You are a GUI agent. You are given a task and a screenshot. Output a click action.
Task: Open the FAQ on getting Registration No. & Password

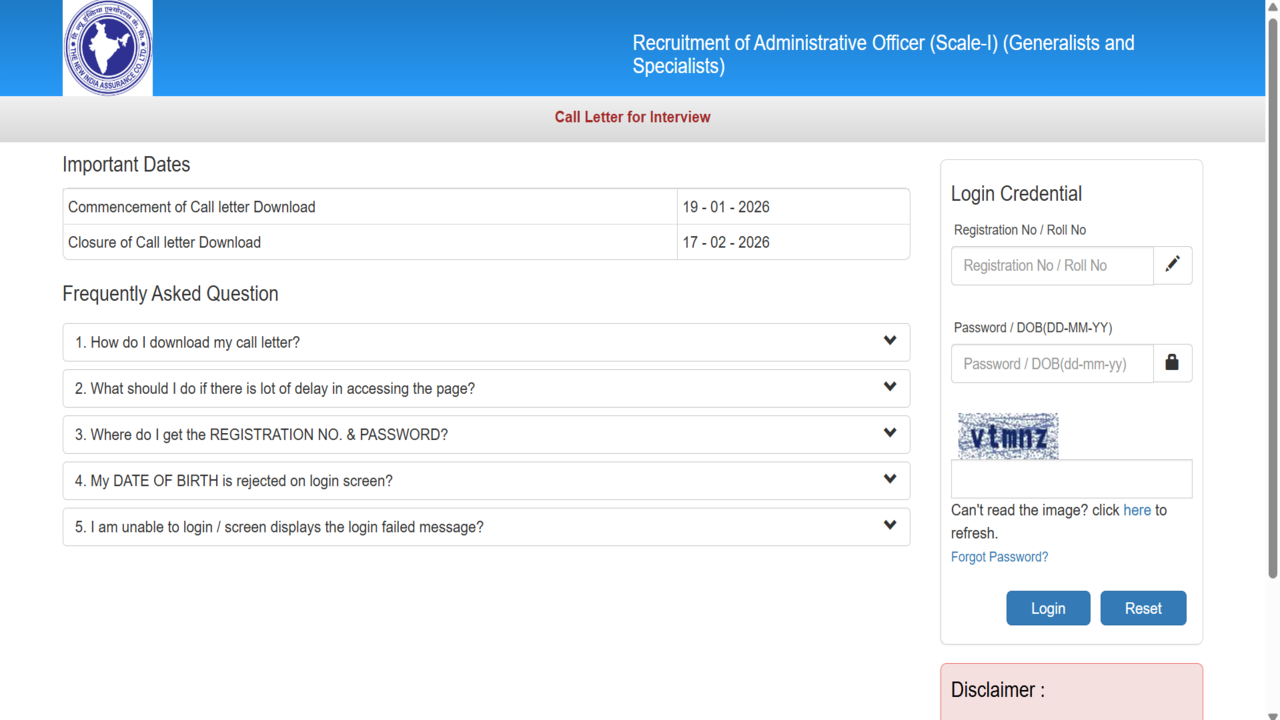pos(486,434)
